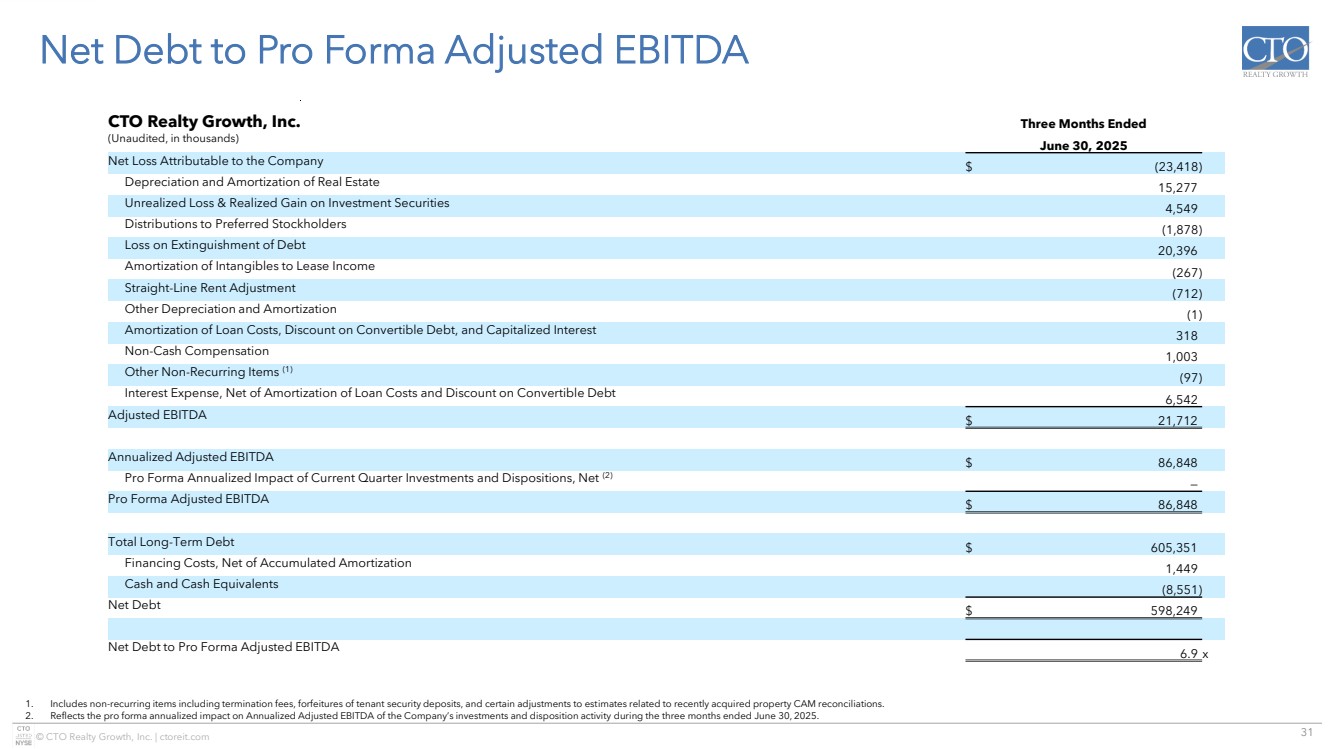This screenshot has width=1333, height=749.
Task: Select the 'Net Loss Attributable to the Company' row
Action: pyautogui.click(x=216, y=161)
